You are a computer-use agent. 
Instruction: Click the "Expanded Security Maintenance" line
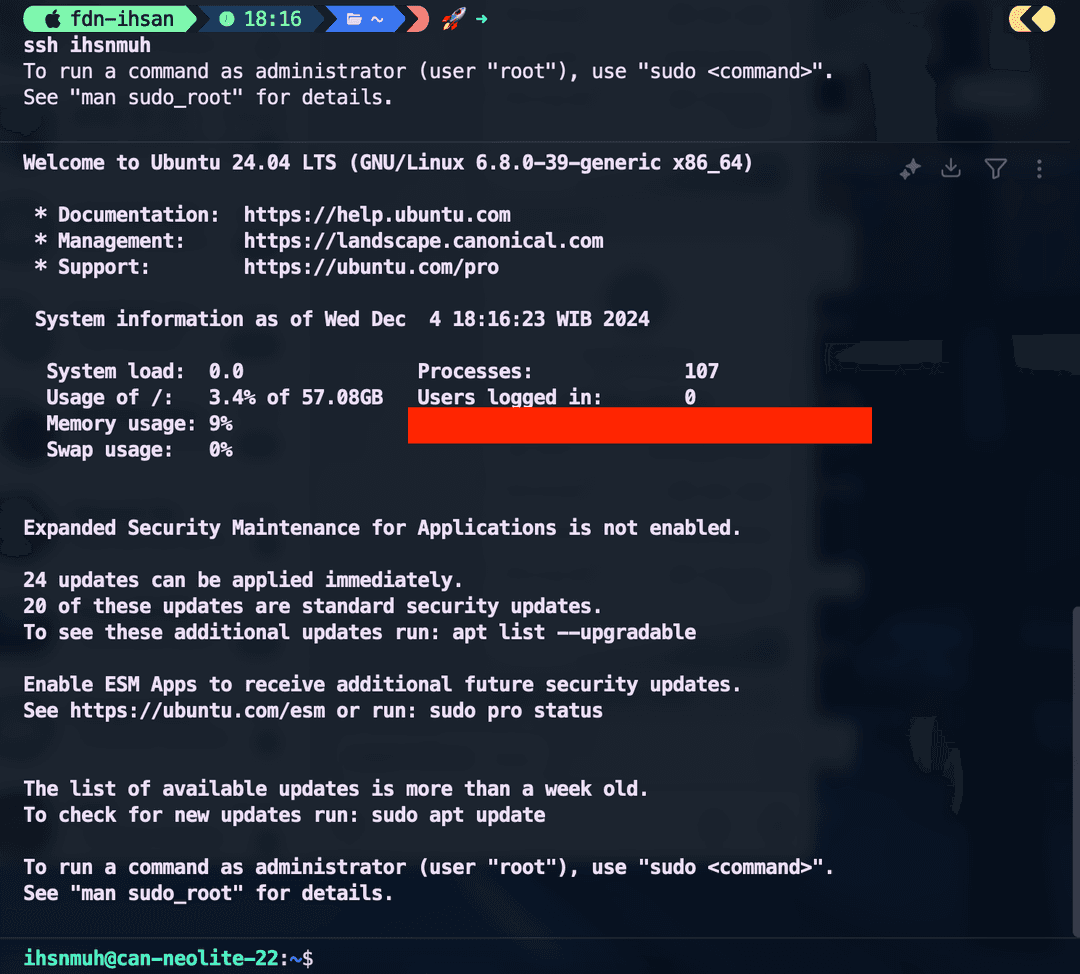click(382, 528)
